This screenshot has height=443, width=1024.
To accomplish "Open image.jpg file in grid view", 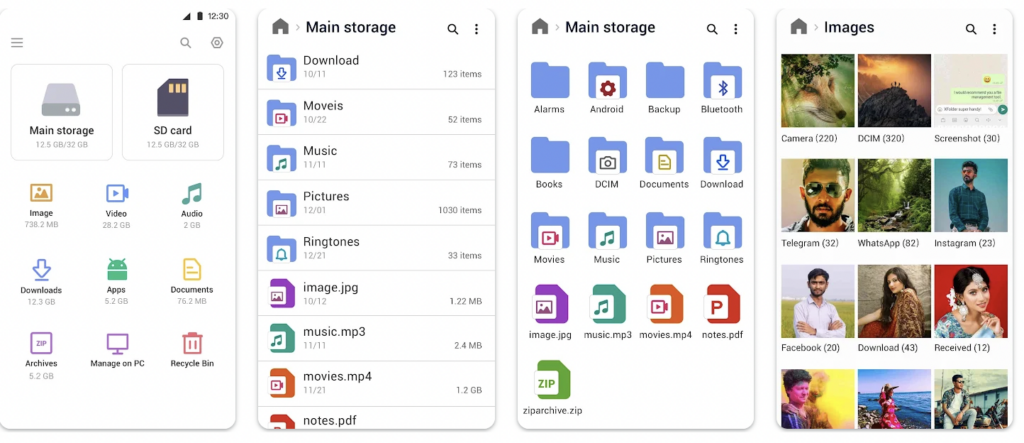I will point(550,312).
